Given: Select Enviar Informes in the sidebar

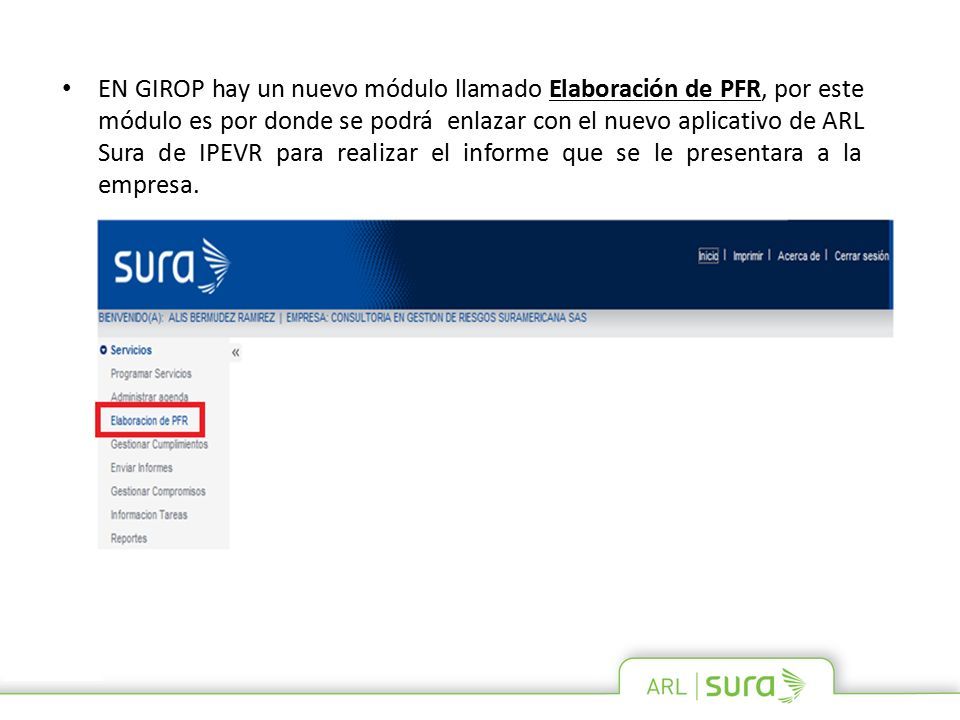Looking at the screenshot, I should pos(141,468).
